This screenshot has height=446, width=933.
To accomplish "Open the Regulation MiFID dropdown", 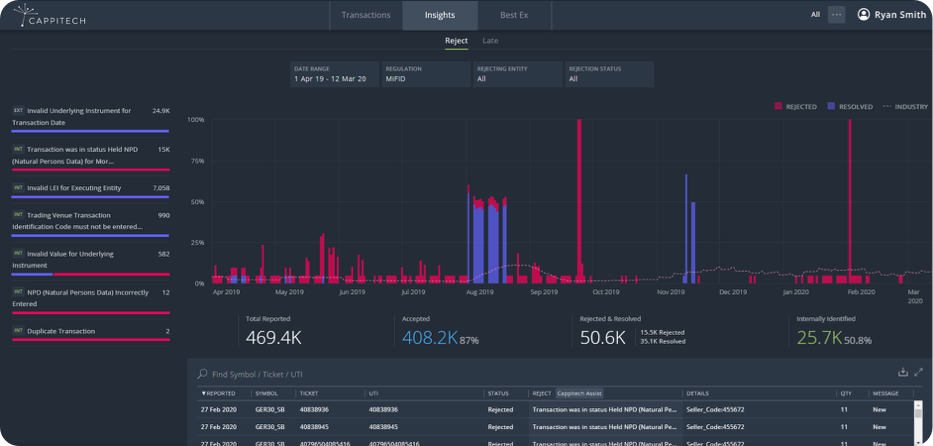I will click(x=426, y=74).
